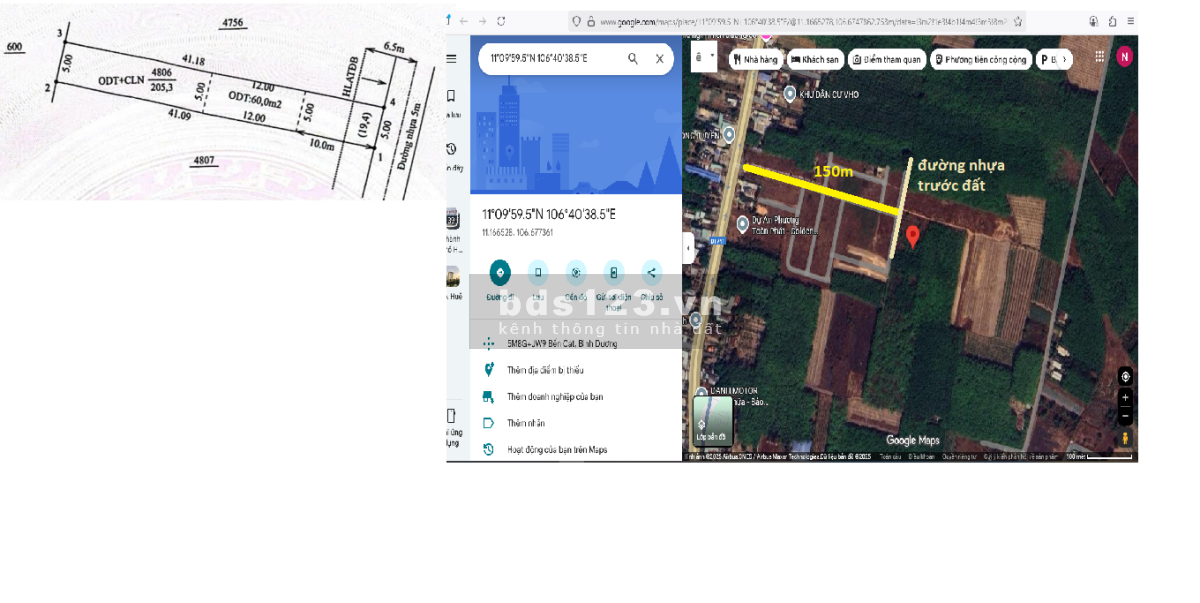Viewport: 1200px width, 603px height.
Task: Zoom in the map with plus button
Action: (1126, 397)
